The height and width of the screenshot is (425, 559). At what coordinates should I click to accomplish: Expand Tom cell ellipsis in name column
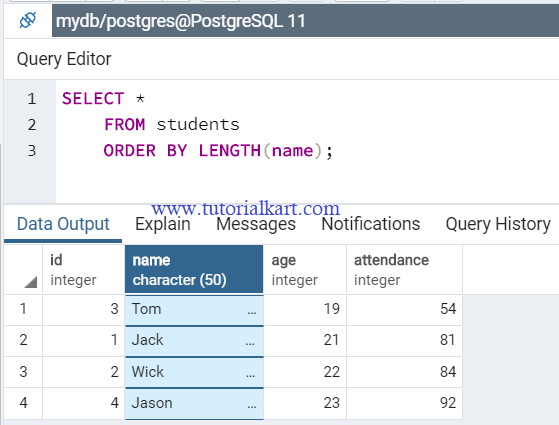click(x=252, y=313)
